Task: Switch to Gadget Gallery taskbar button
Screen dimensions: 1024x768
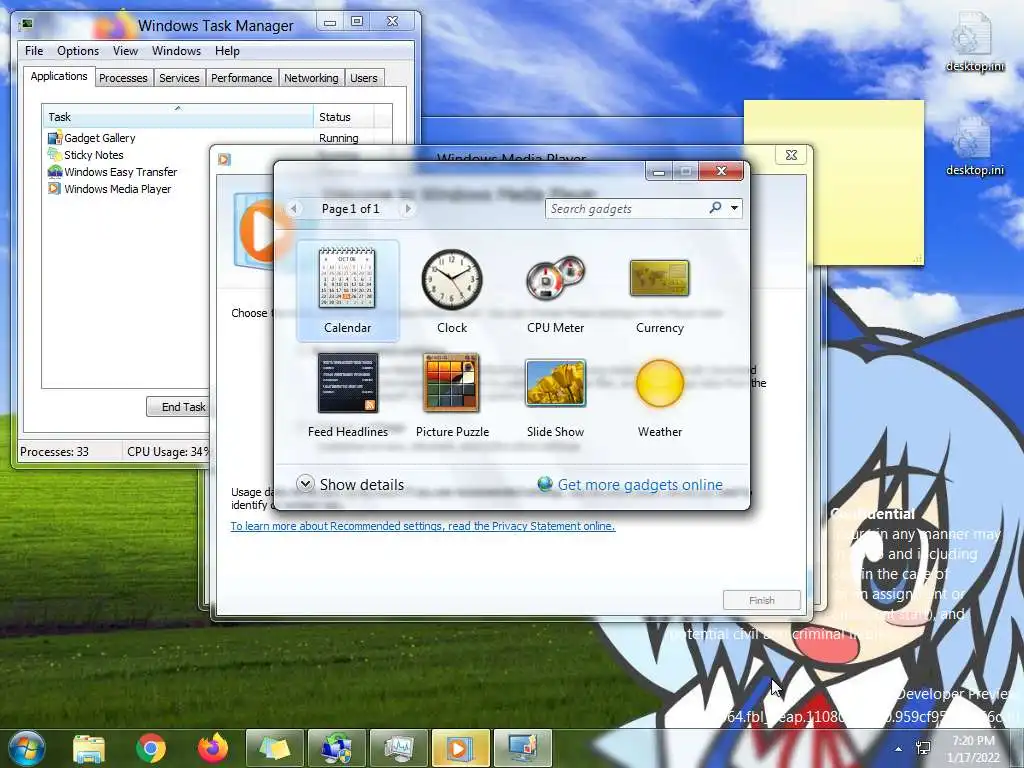Action: pyautogui.click(x=522, y=748)
